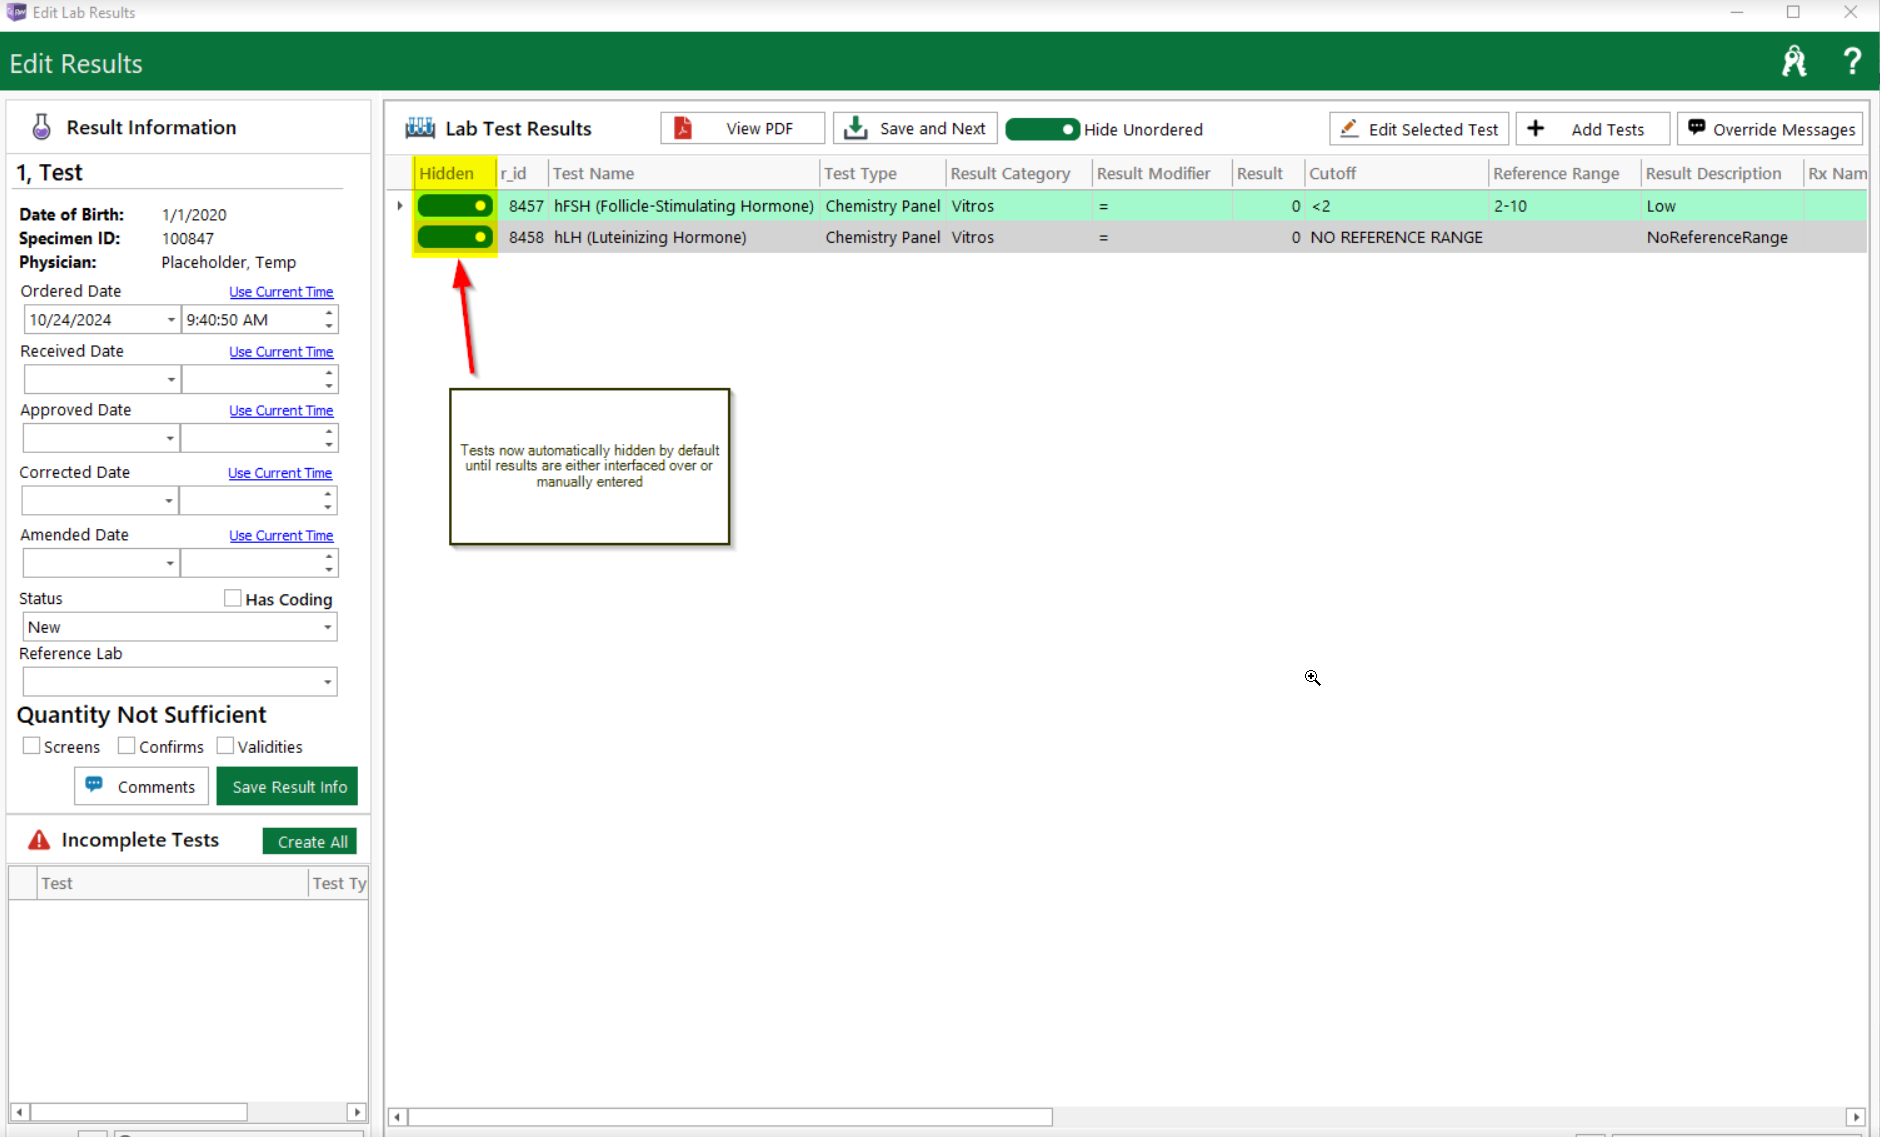
Task: Click the help question mark icon
Action: click(1851, 62)
